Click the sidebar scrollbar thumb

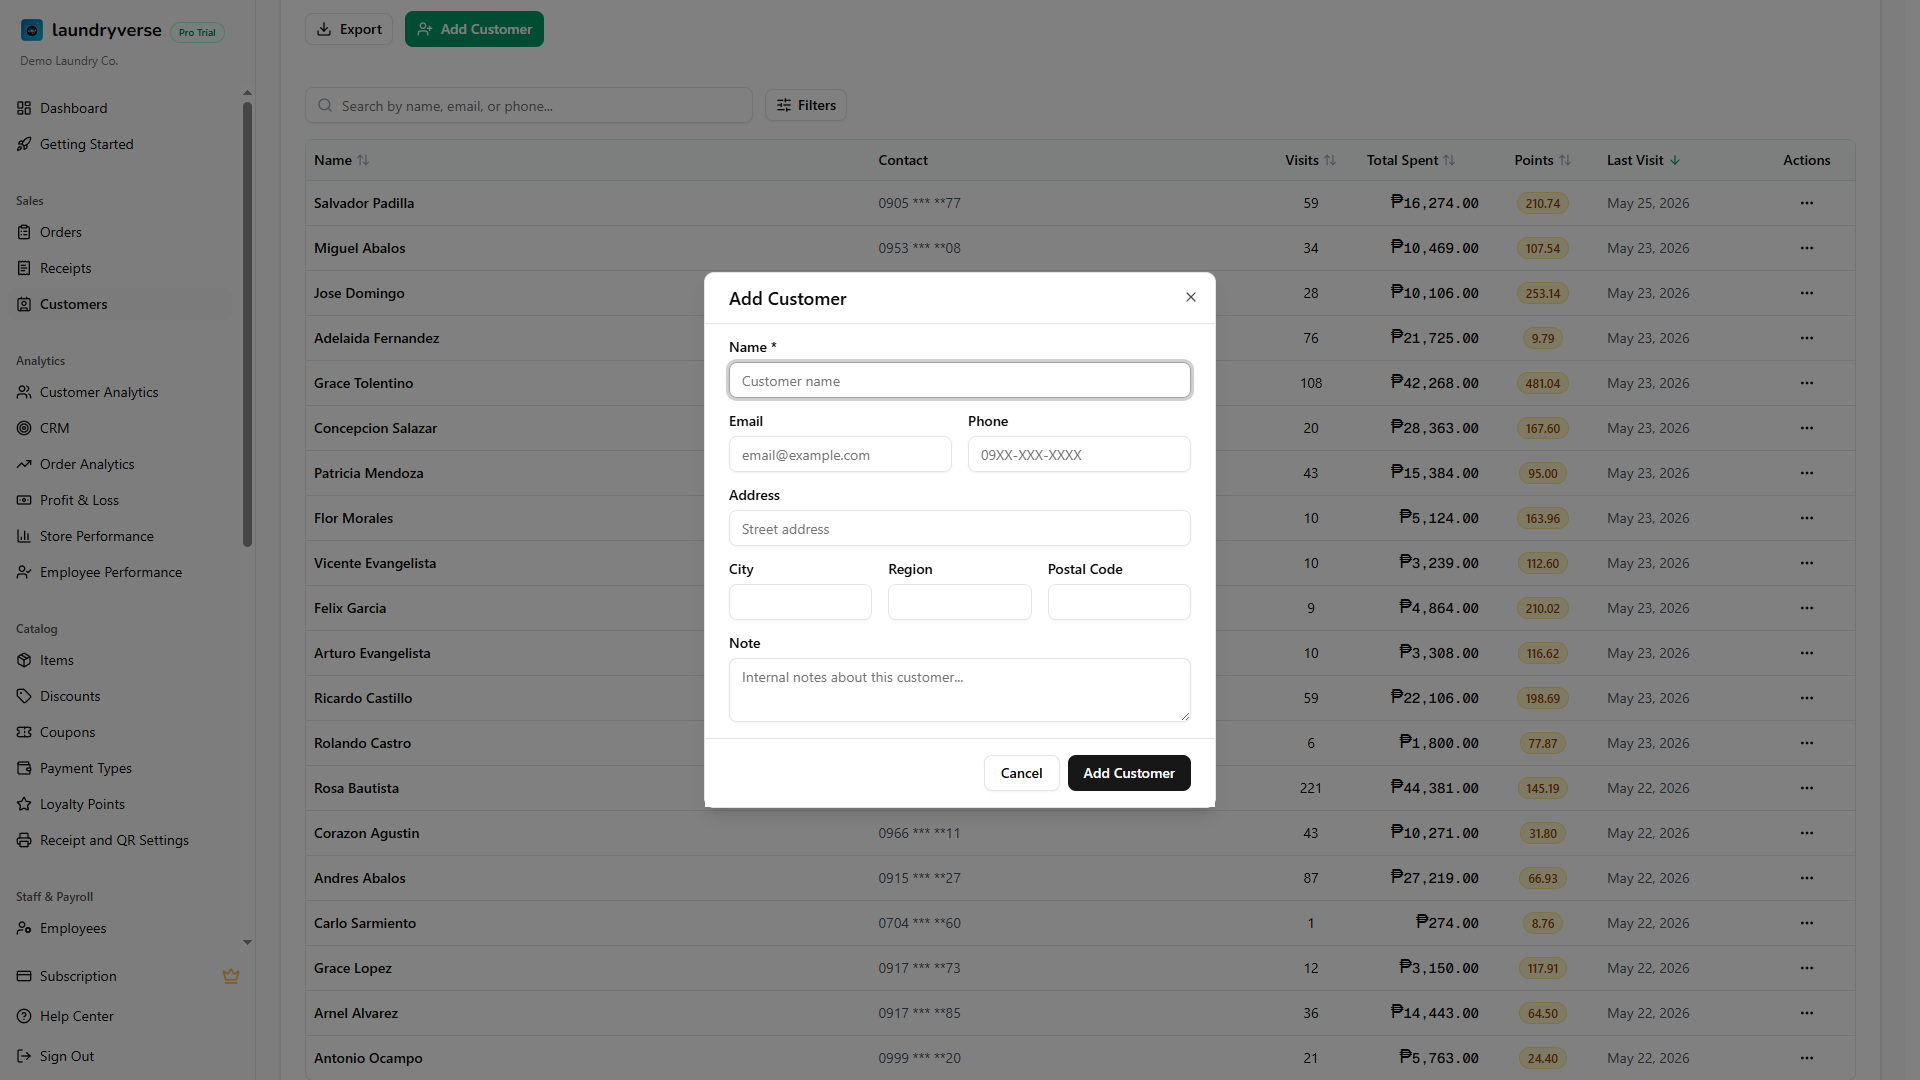247,325
